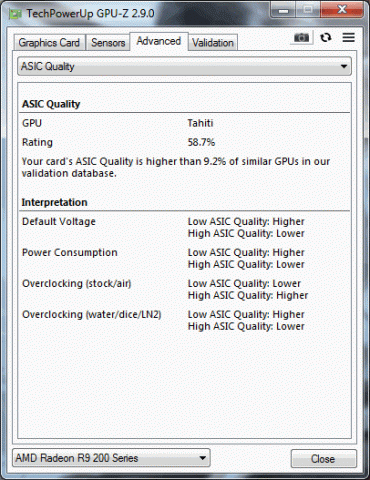Click the 'Power Consumption' row label
The width and height of the screenshot is (370, 480).
pyautogui.click(x=70, y=252)
